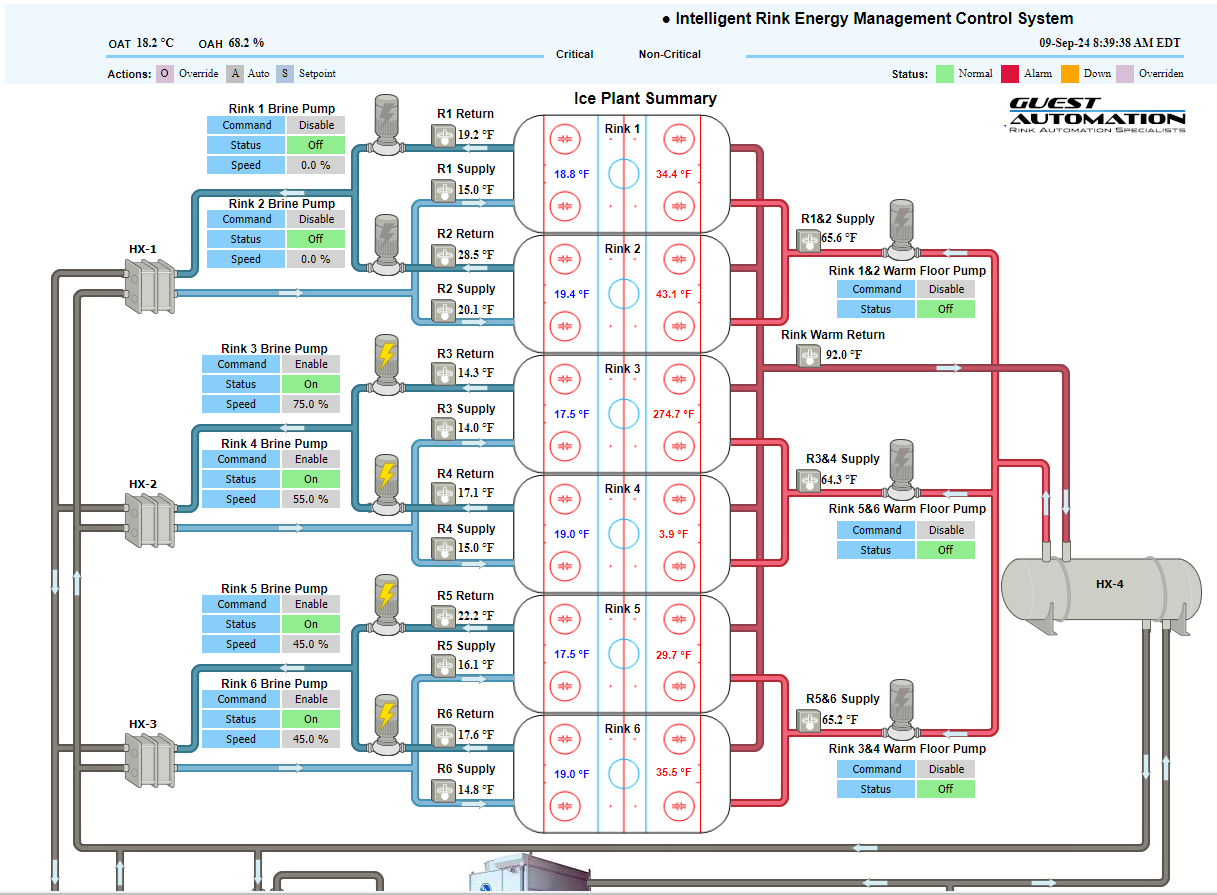Switch to the Non-Critical tab
Image resolution: width=1217 pixels, height=895 pixels.
(x=670, y=54)
